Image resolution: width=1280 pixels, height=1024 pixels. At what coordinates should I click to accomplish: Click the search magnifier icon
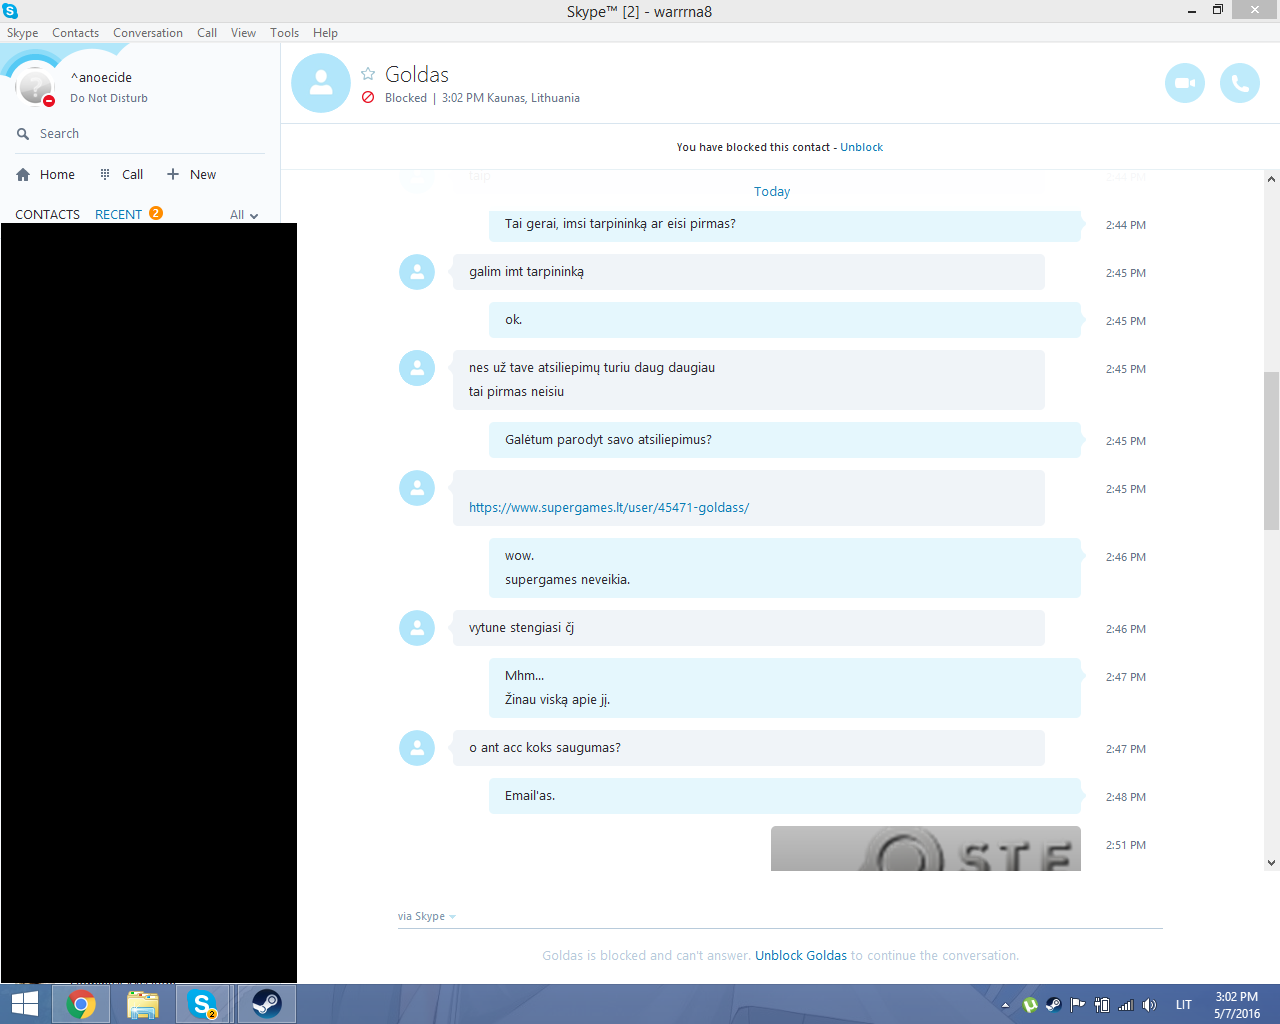click(23, 134)
